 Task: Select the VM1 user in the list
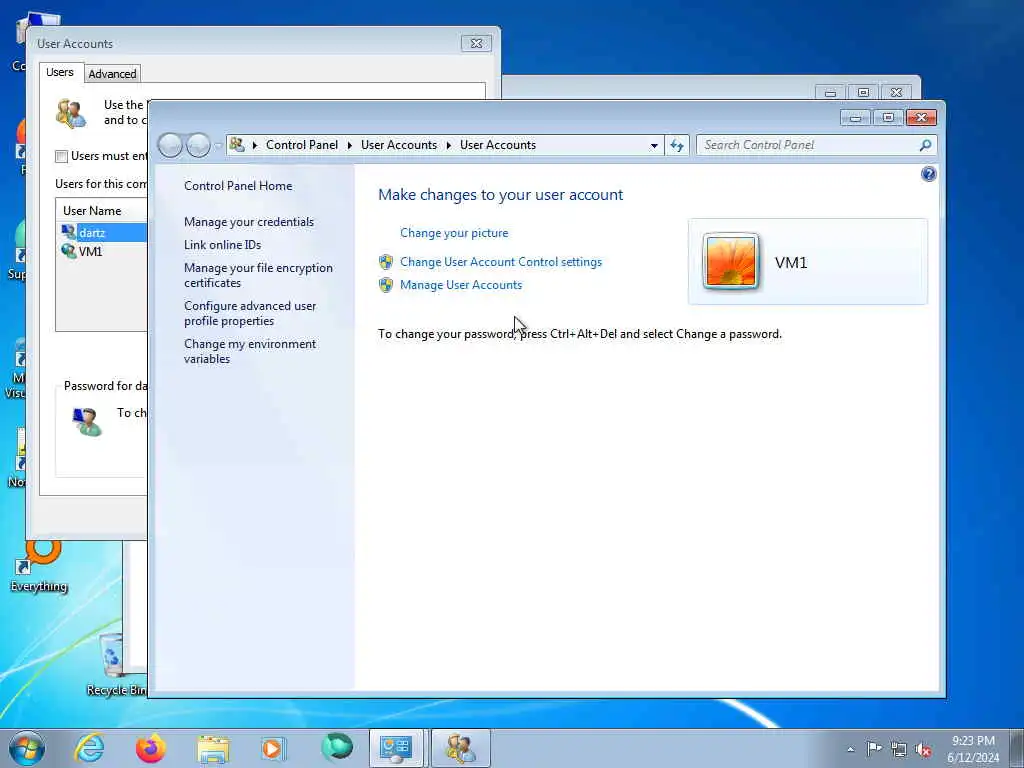(x=90, y=251)
